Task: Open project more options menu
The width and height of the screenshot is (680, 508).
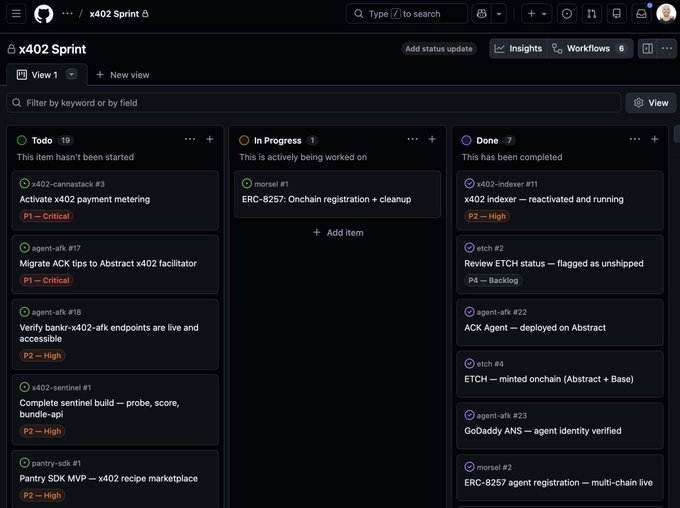Action: (x=667, y=48)
